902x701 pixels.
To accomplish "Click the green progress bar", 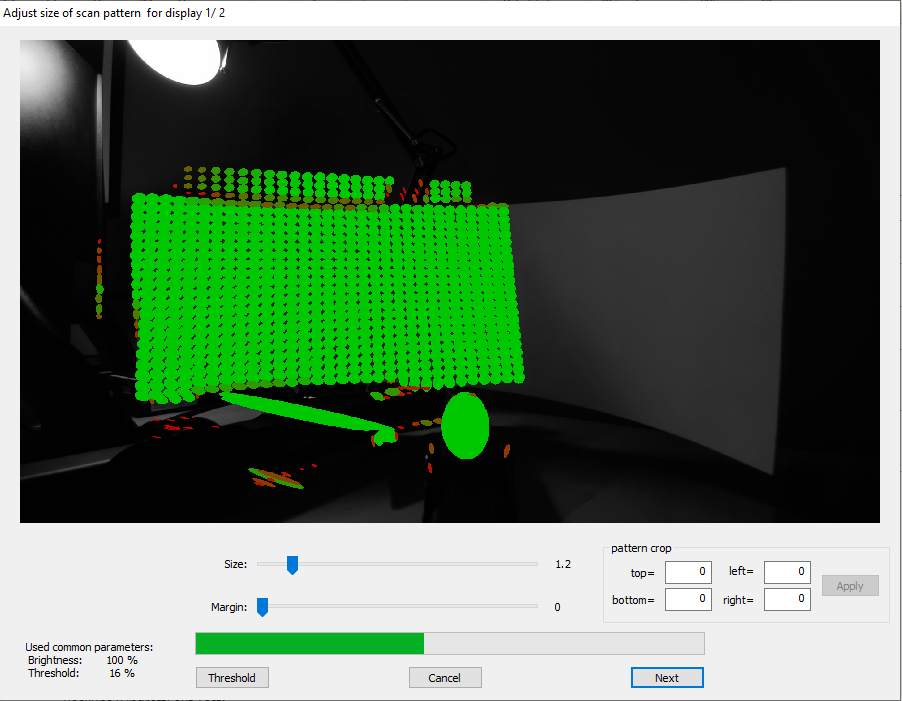I will [x=310, y=643].
